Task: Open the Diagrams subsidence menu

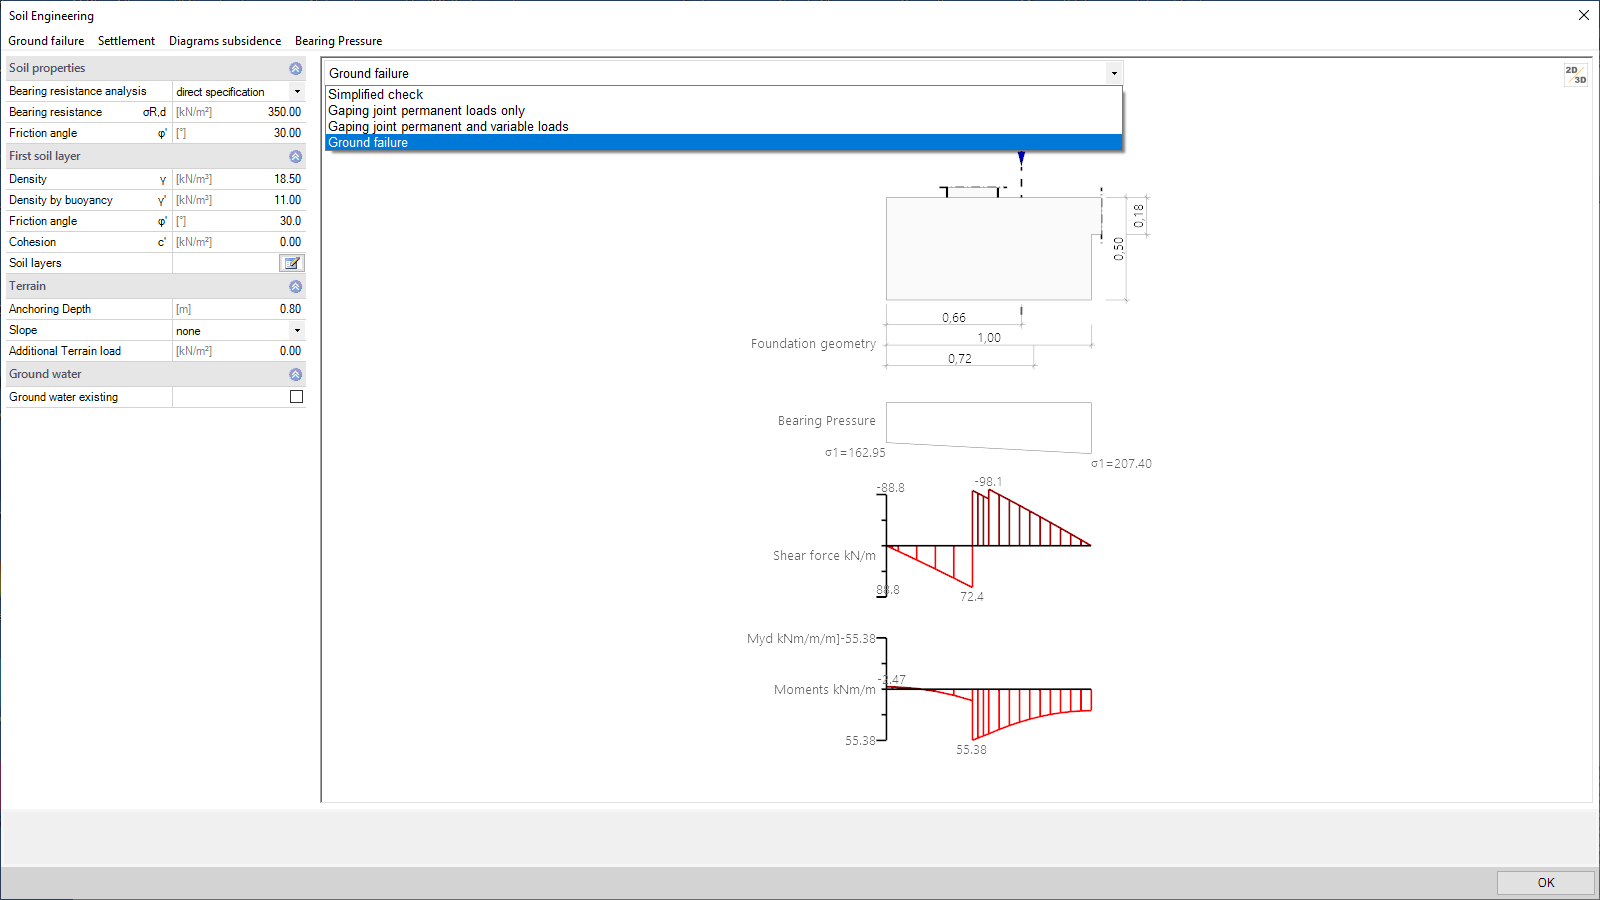Action: (225, 41)
